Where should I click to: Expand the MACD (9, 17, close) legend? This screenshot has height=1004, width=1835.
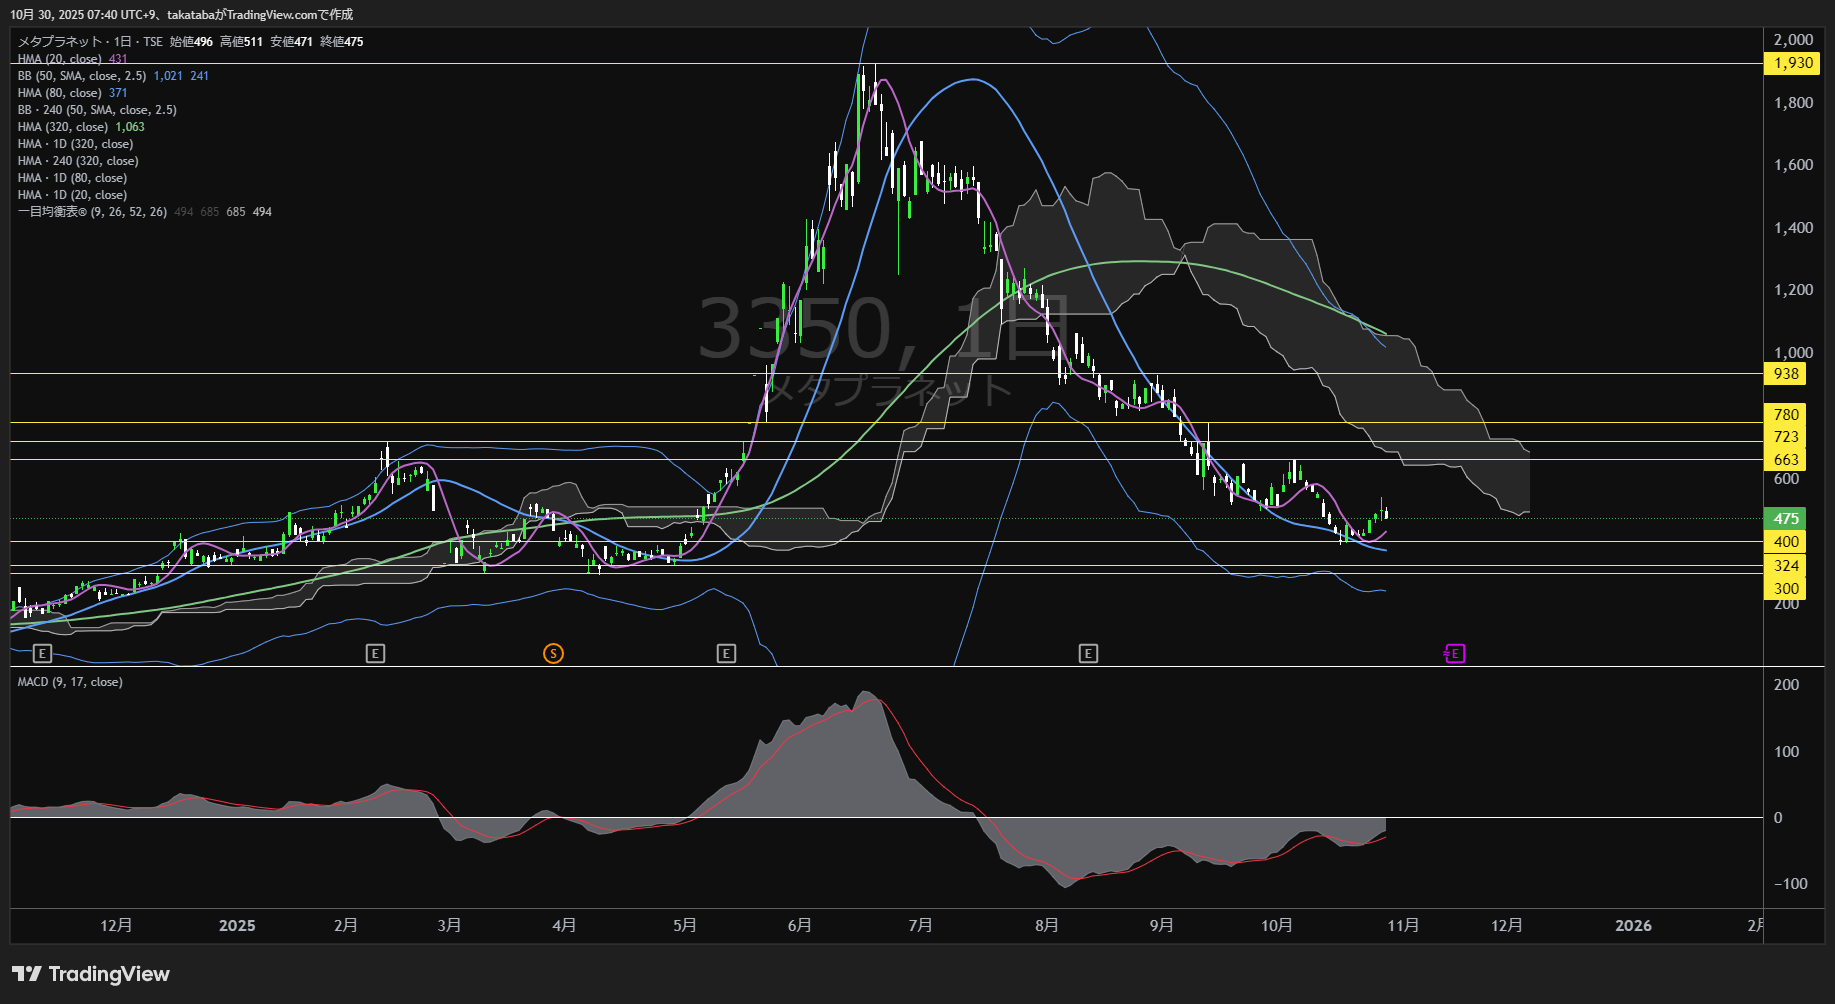[x=70, y=682]
